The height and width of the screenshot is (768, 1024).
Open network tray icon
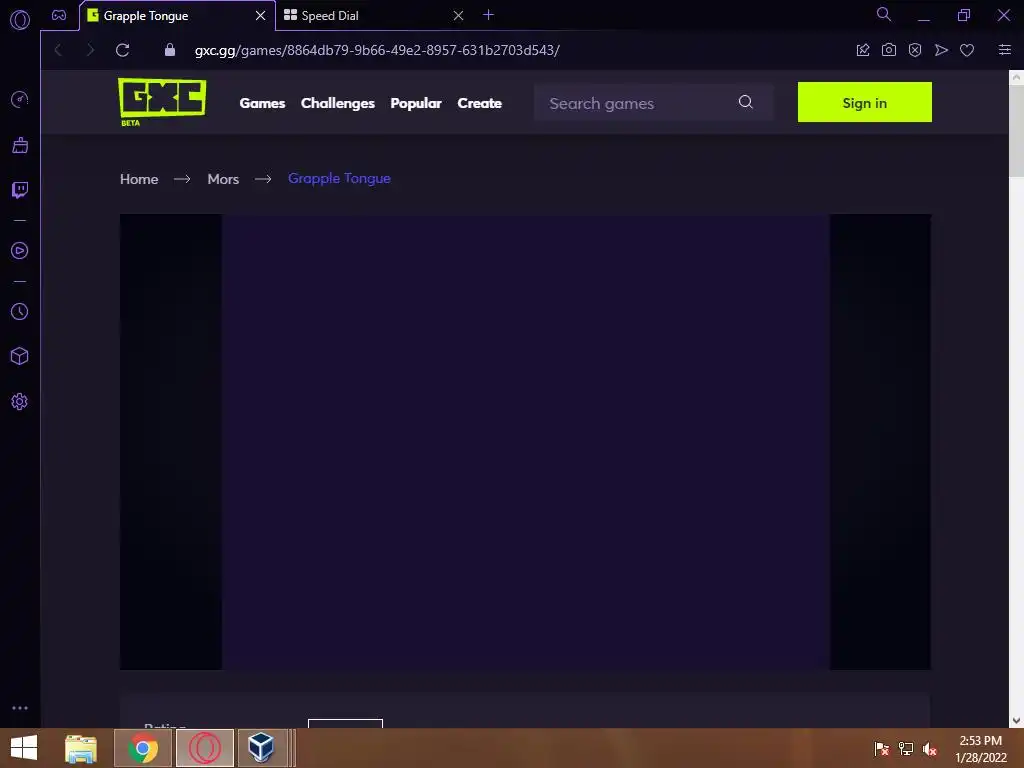(x=906, y=748)
